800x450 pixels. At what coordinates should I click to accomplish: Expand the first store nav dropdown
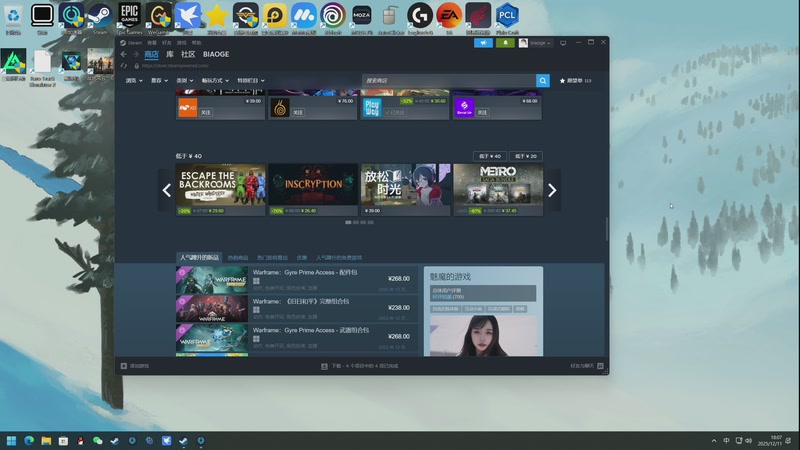pos(134,81)
